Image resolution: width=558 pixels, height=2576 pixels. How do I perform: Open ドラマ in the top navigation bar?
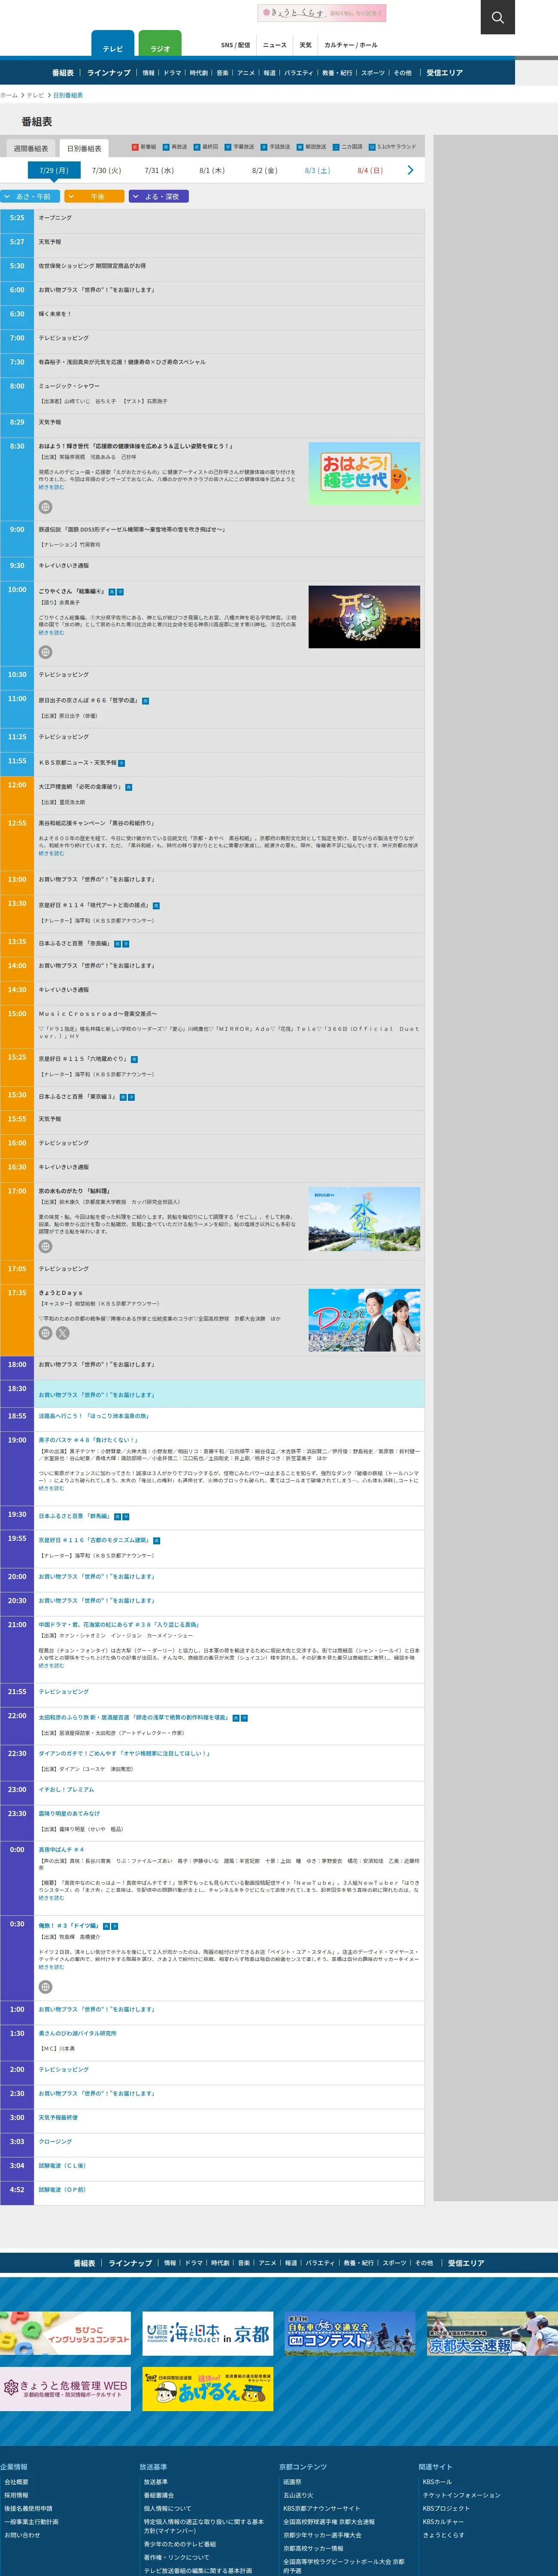coord(172,73)
